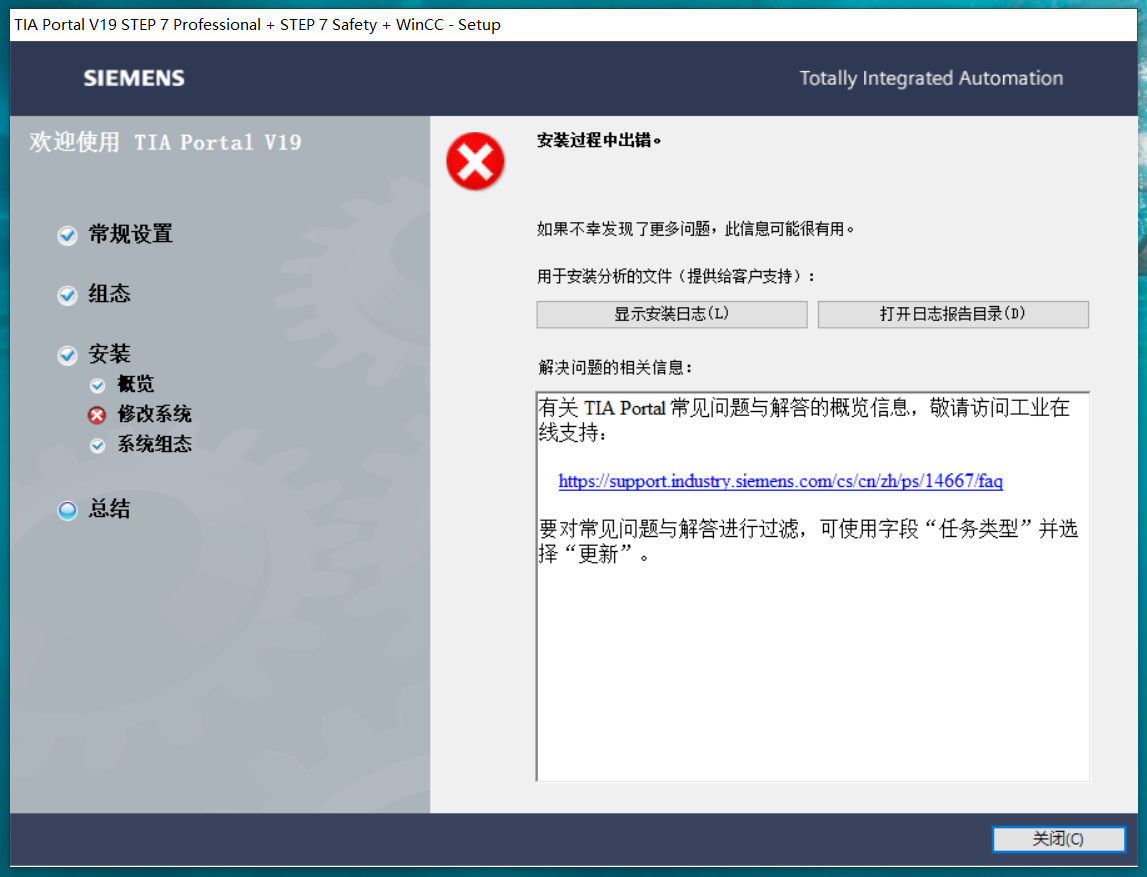
Task: Open the support.industry.siemens.com FAQ link
Action: tap(781, 481)
